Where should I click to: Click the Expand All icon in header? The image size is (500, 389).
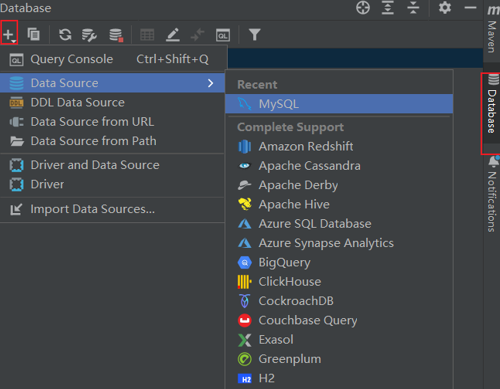(388, 8)
